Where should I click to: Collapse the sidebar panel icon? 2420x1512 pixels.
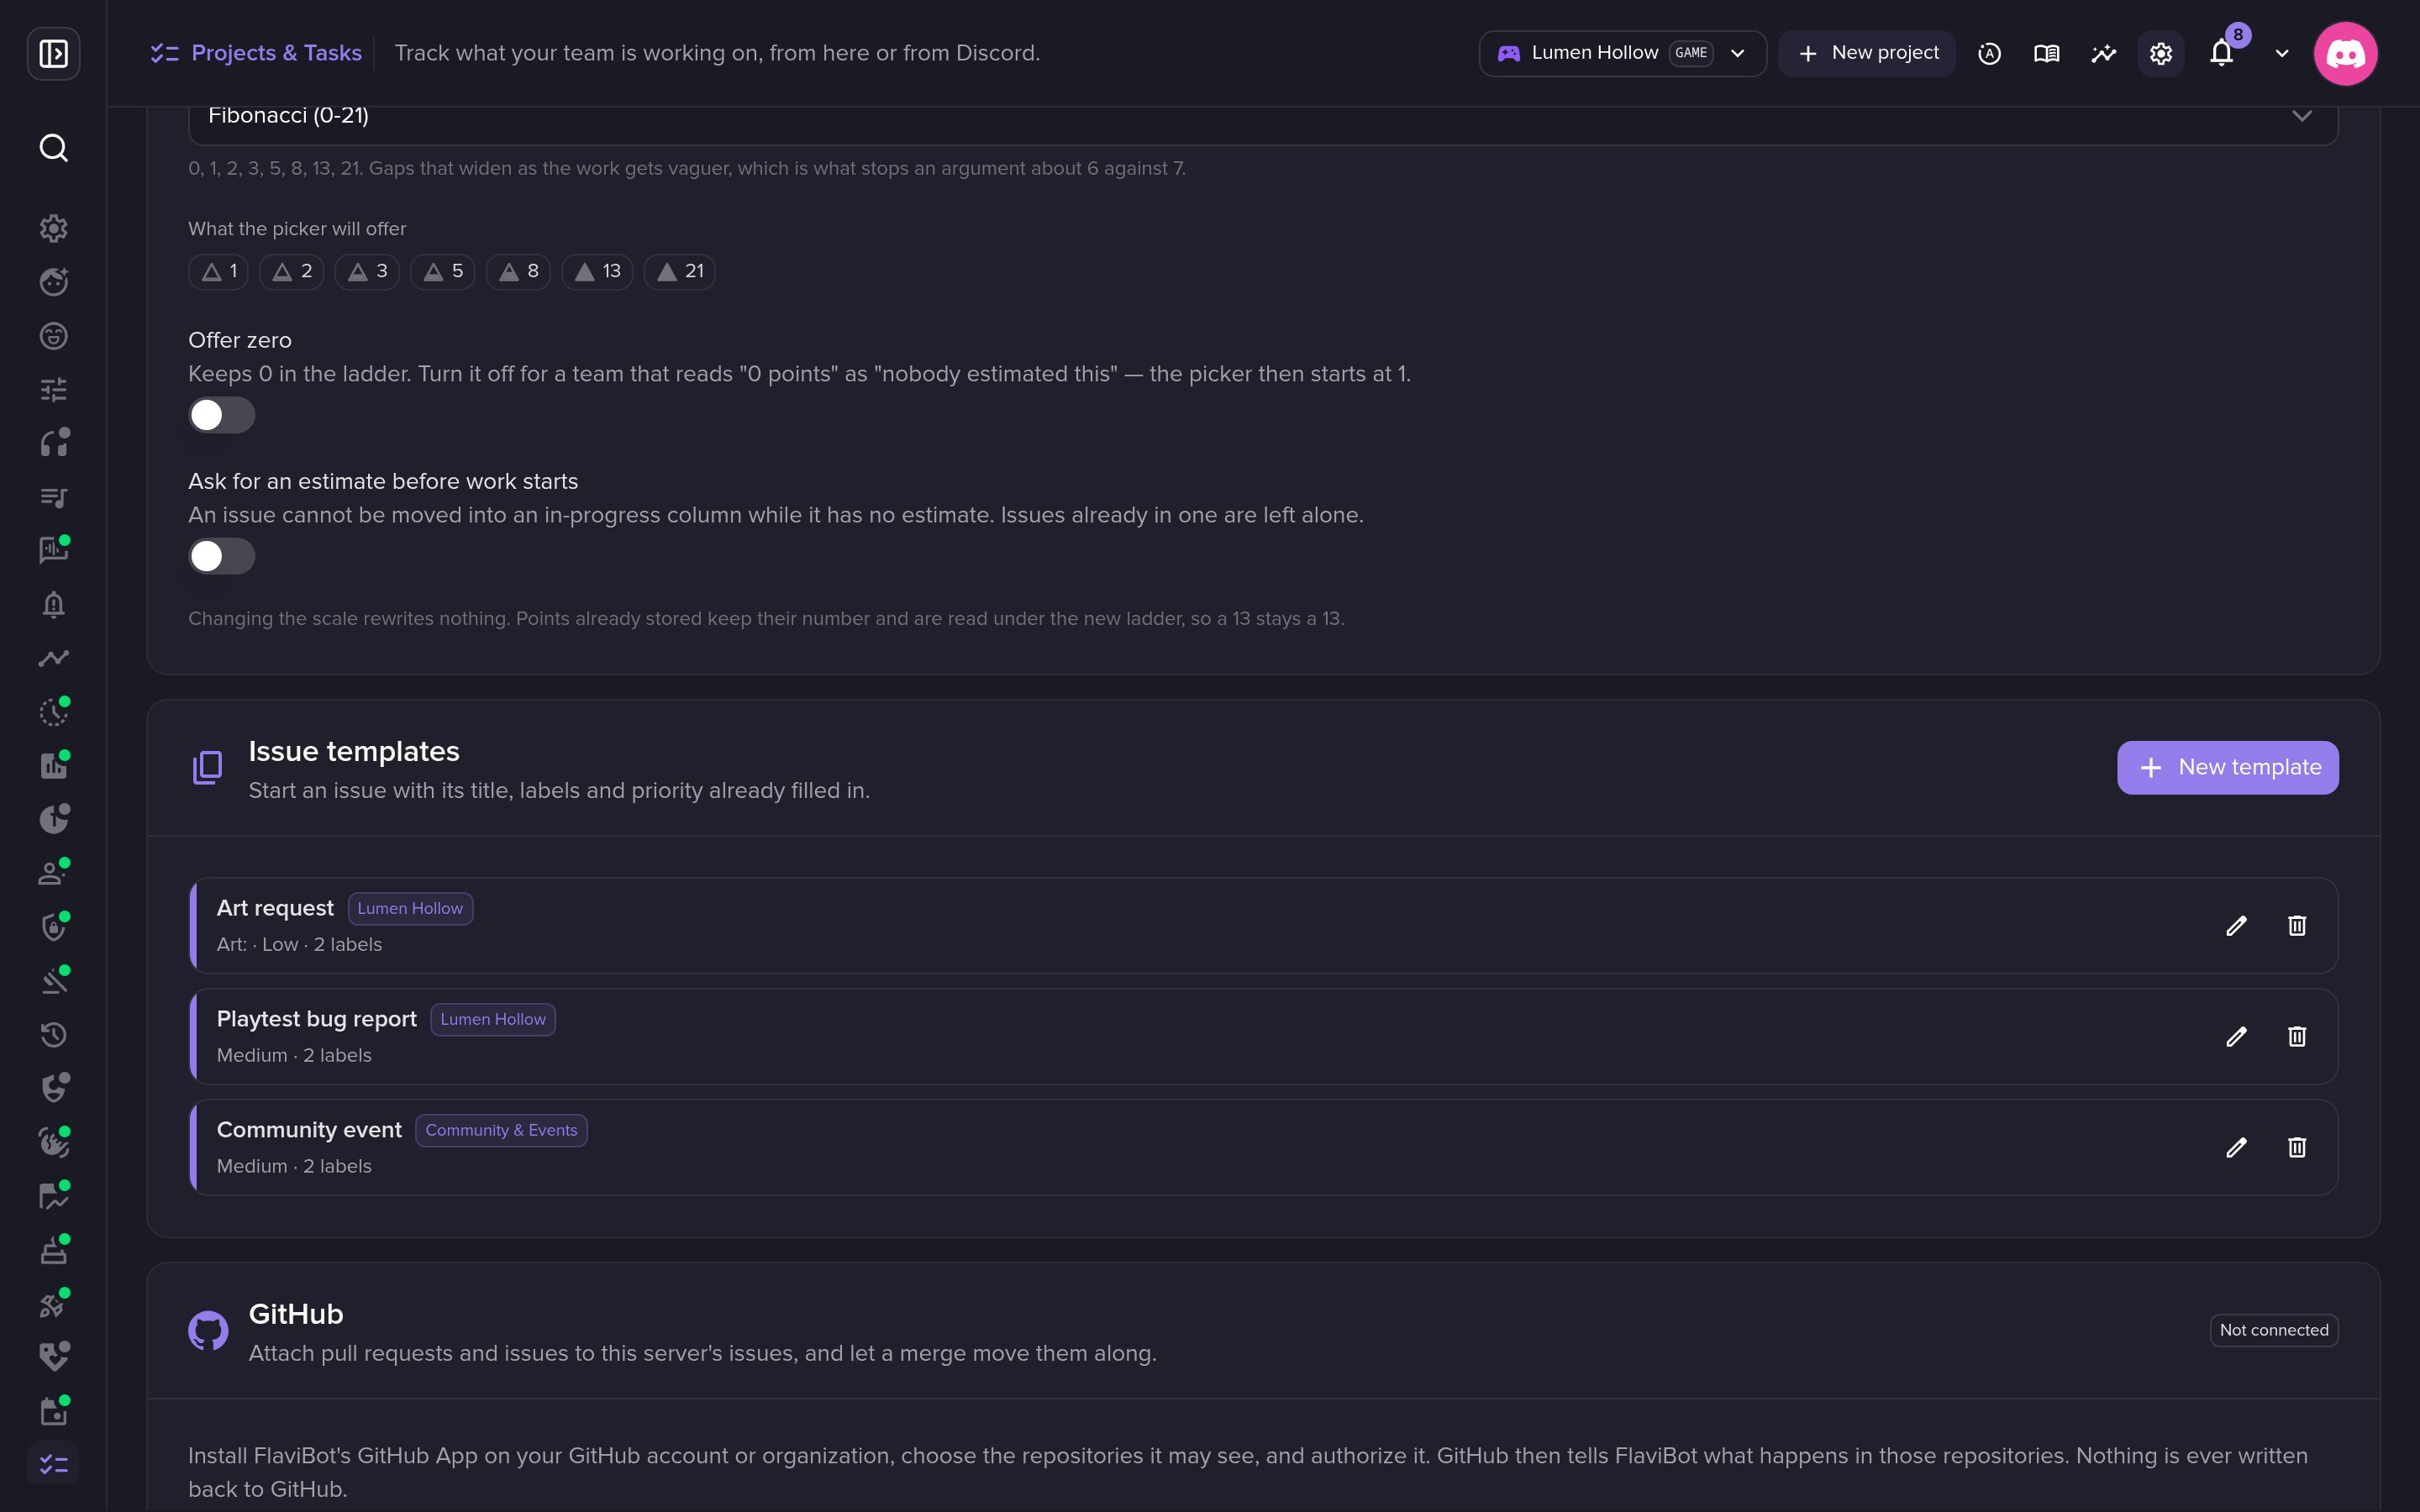pos(54,53)
